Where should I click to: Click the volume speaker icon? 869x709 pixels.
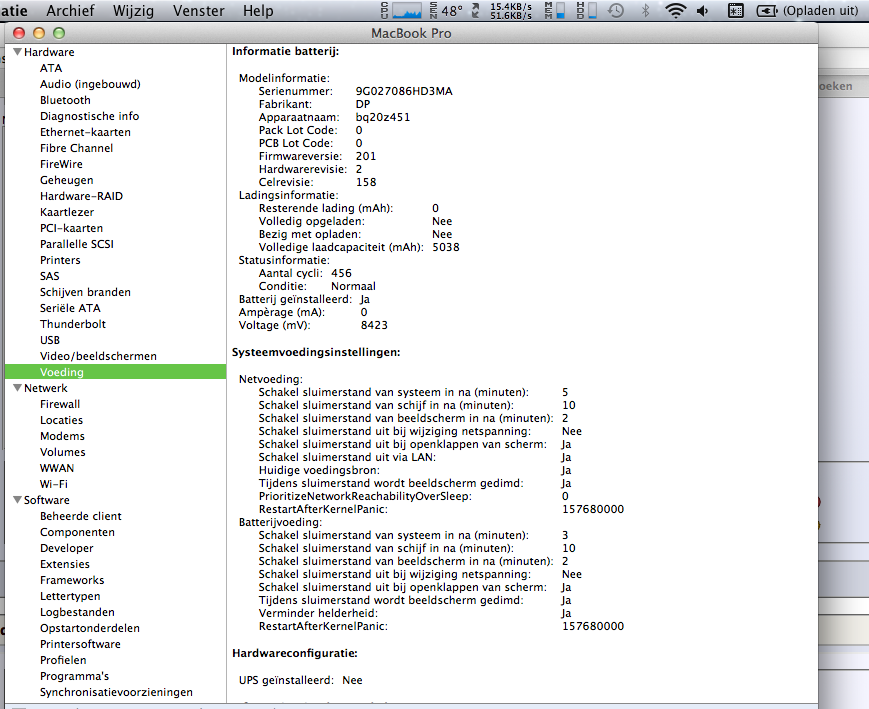pos(703,11)
